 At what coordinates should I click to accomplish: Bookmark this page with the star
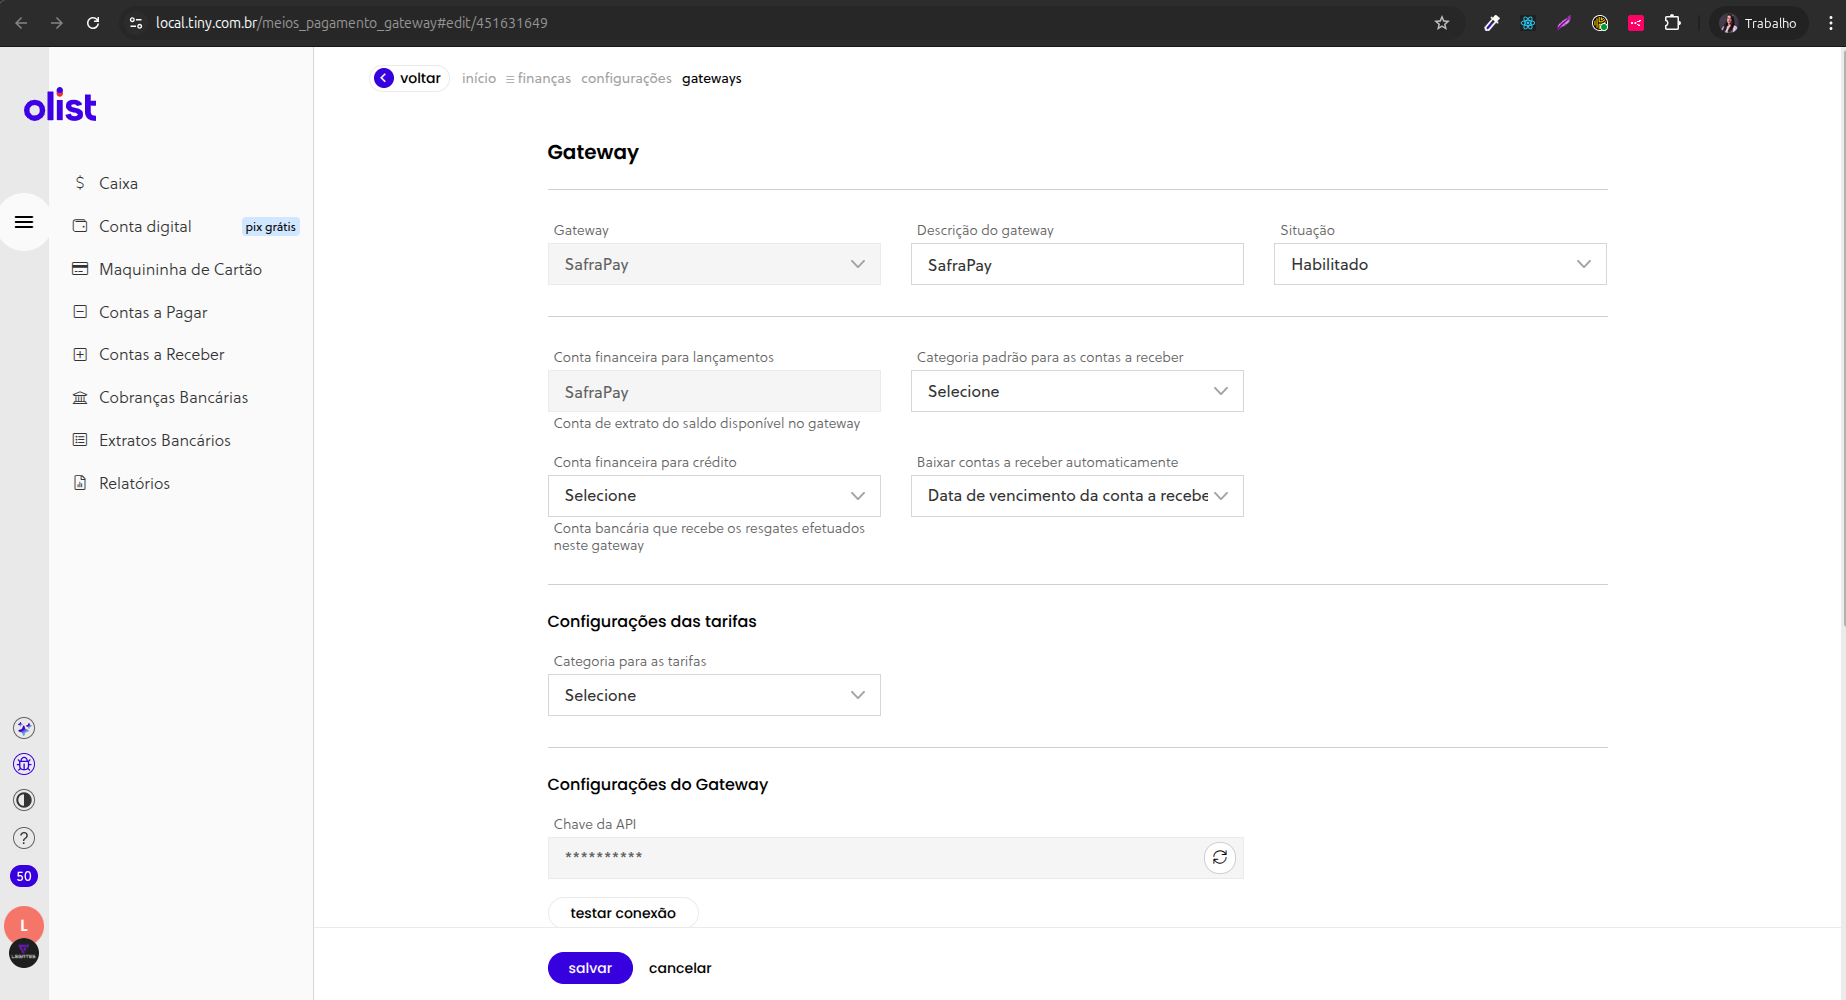[x=1442, y=23]
